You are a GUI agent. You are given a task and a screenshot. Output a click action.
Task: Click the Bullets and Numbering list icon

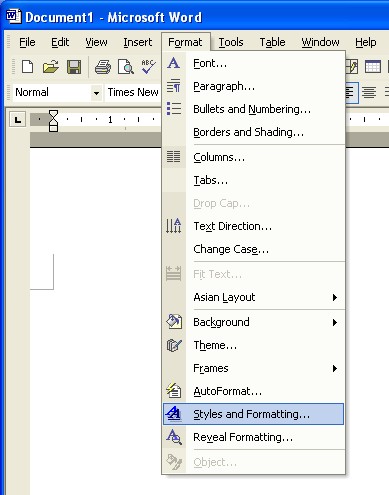tap(174, 109)
